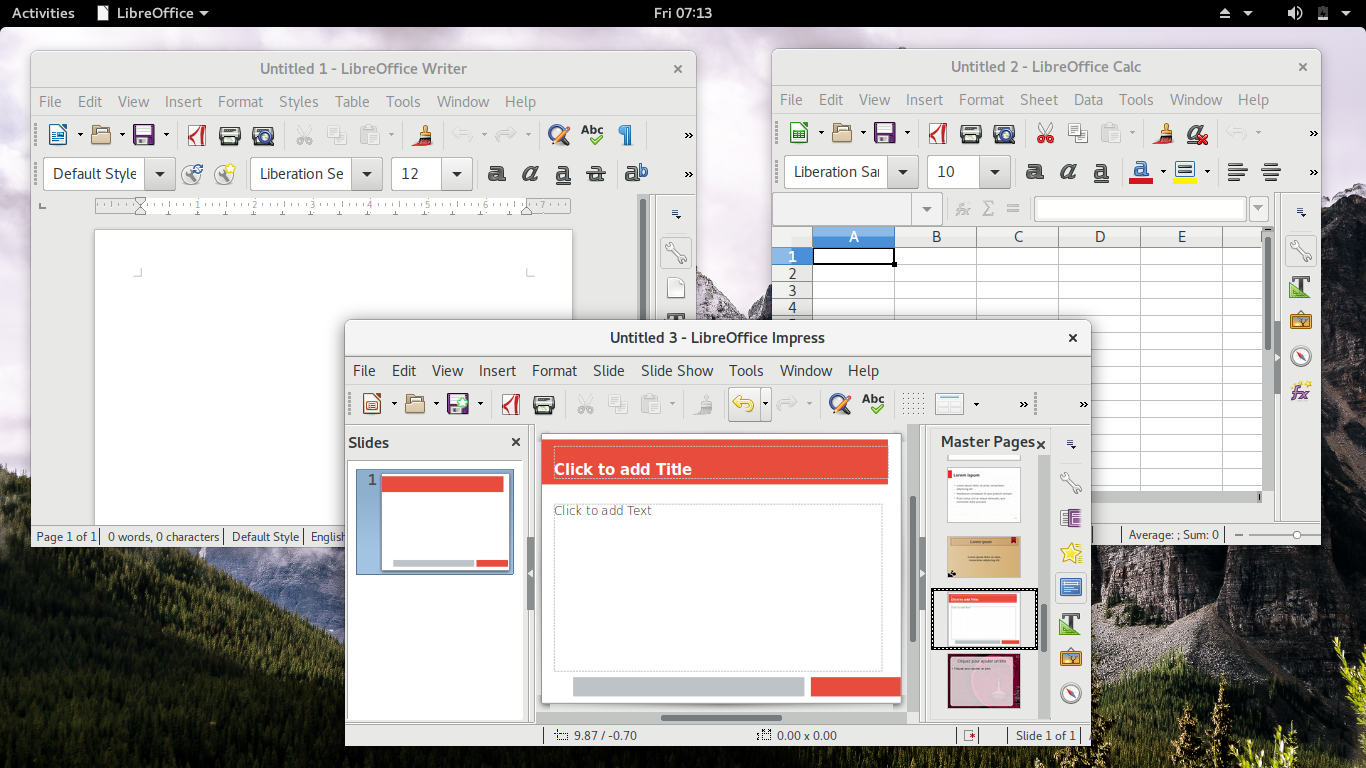Toggle formatting marks in Writer toolbar
Screen dimensions: 1366x768
(626, 134)
